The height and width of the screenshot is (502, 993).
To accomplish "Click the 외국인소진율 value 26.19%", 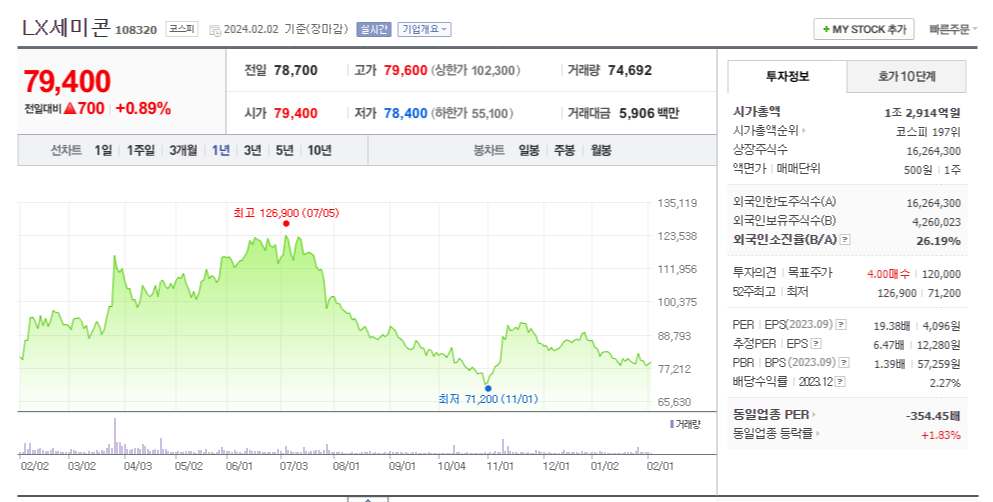I will pos(938,241).
